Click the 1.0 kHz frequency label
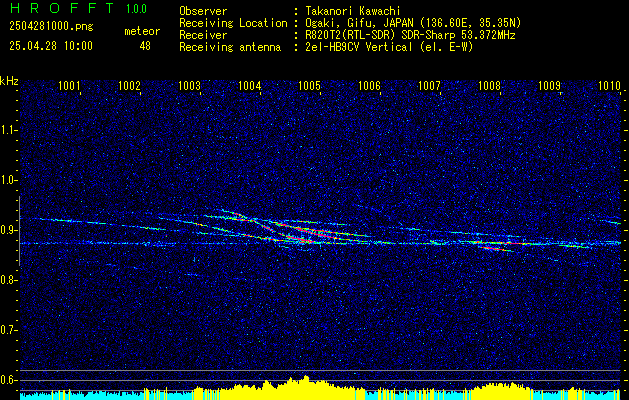The height and width of the screenshot is (400, 629). (8, 180)
